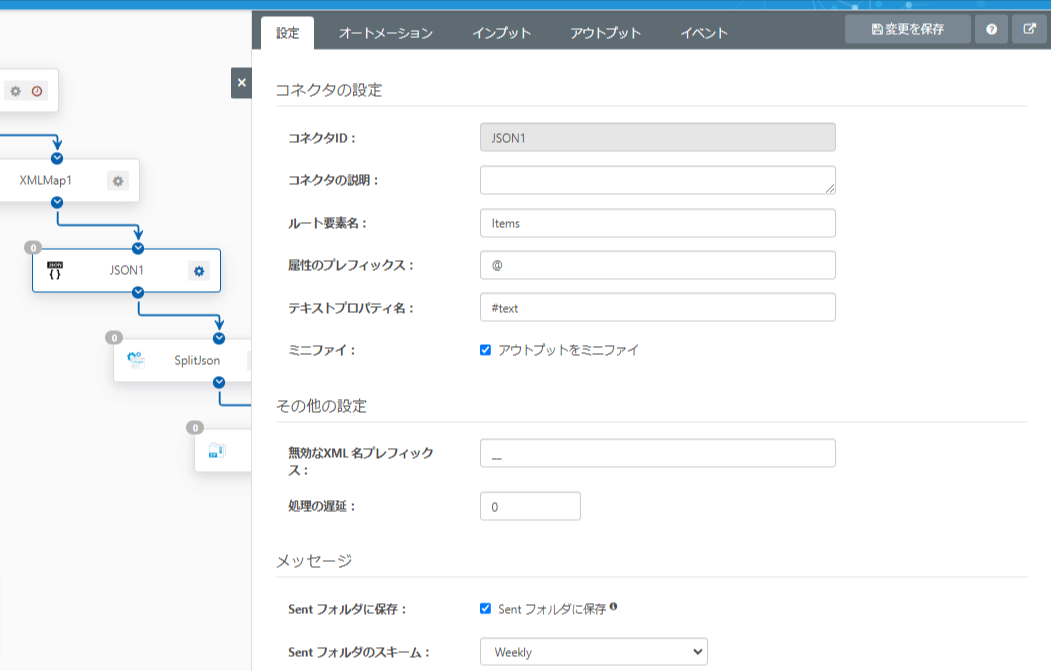The width and height of the screenshot is (1051, 671).
Task: Open the Sent フォルダのスキーム dropdown
Action: [x=593, y=652]
